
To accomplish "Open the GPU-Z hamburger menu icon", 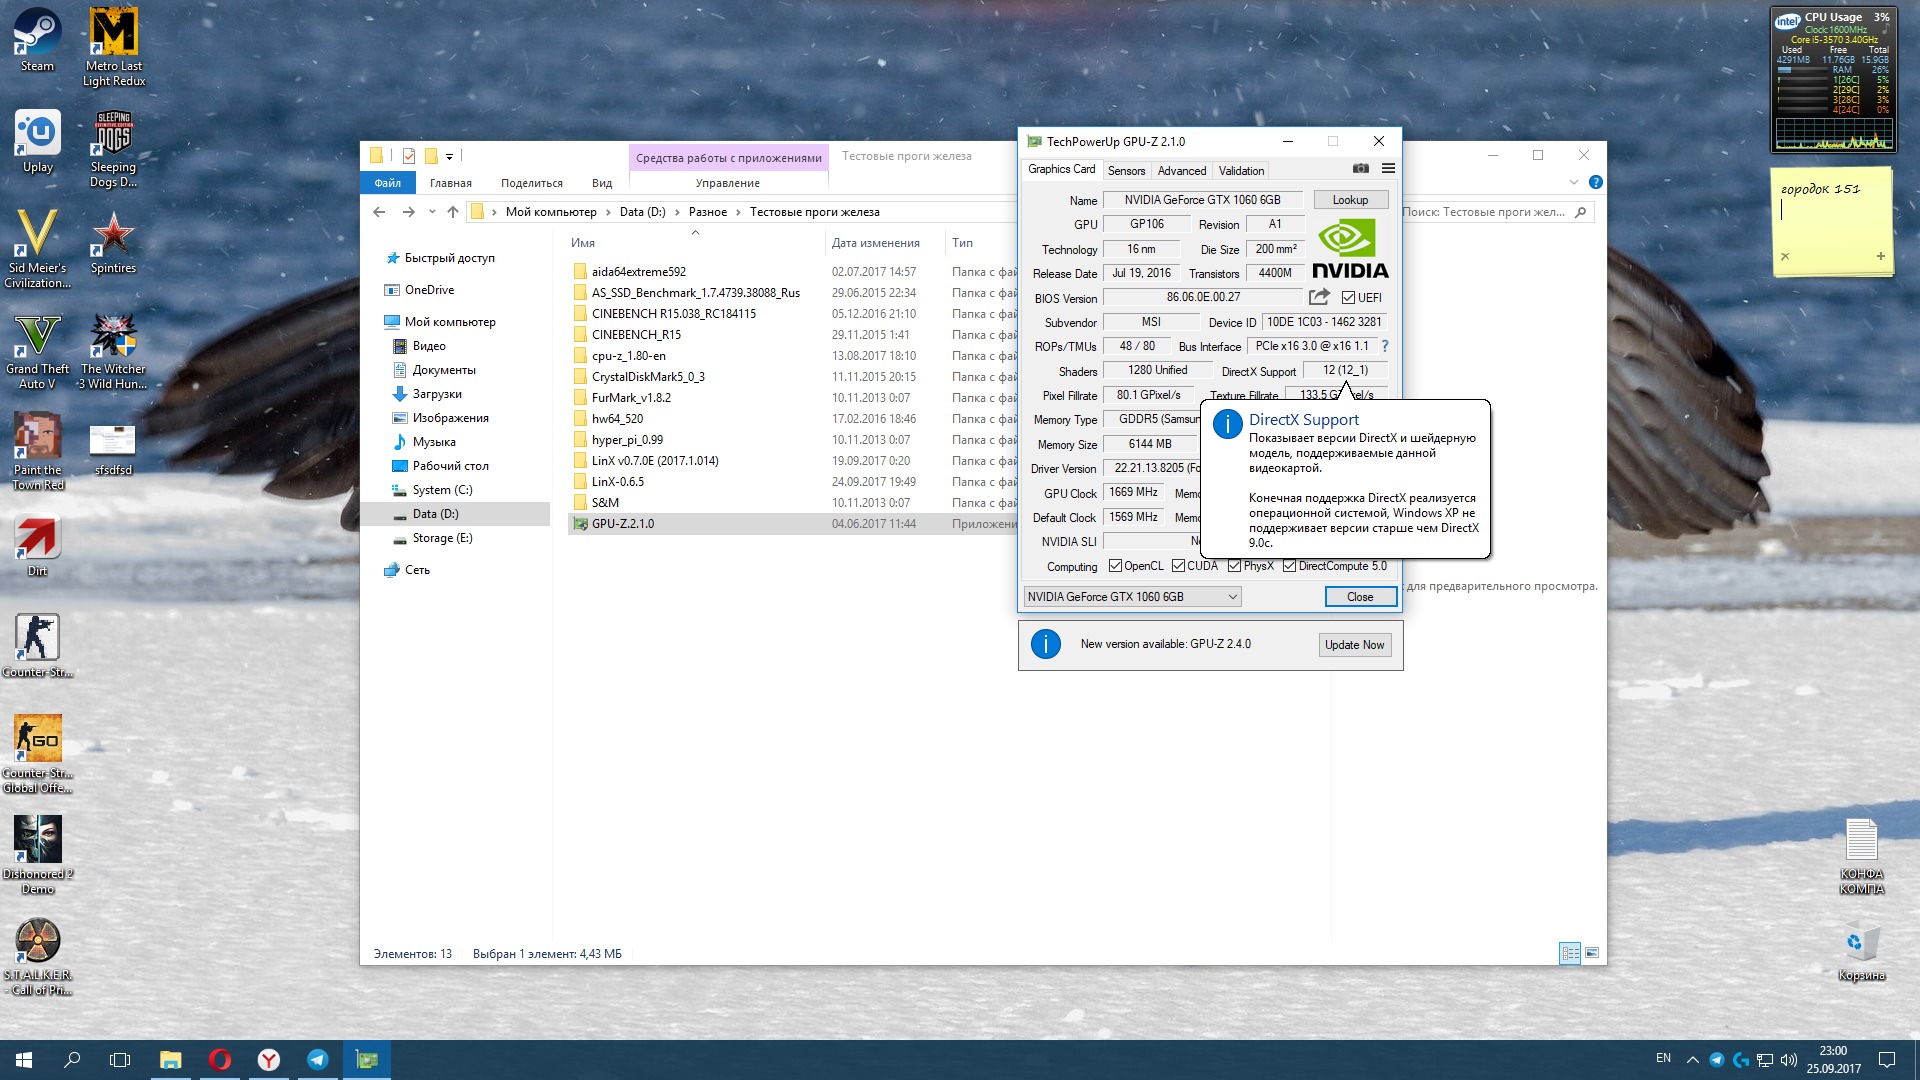I will 1388,169.
